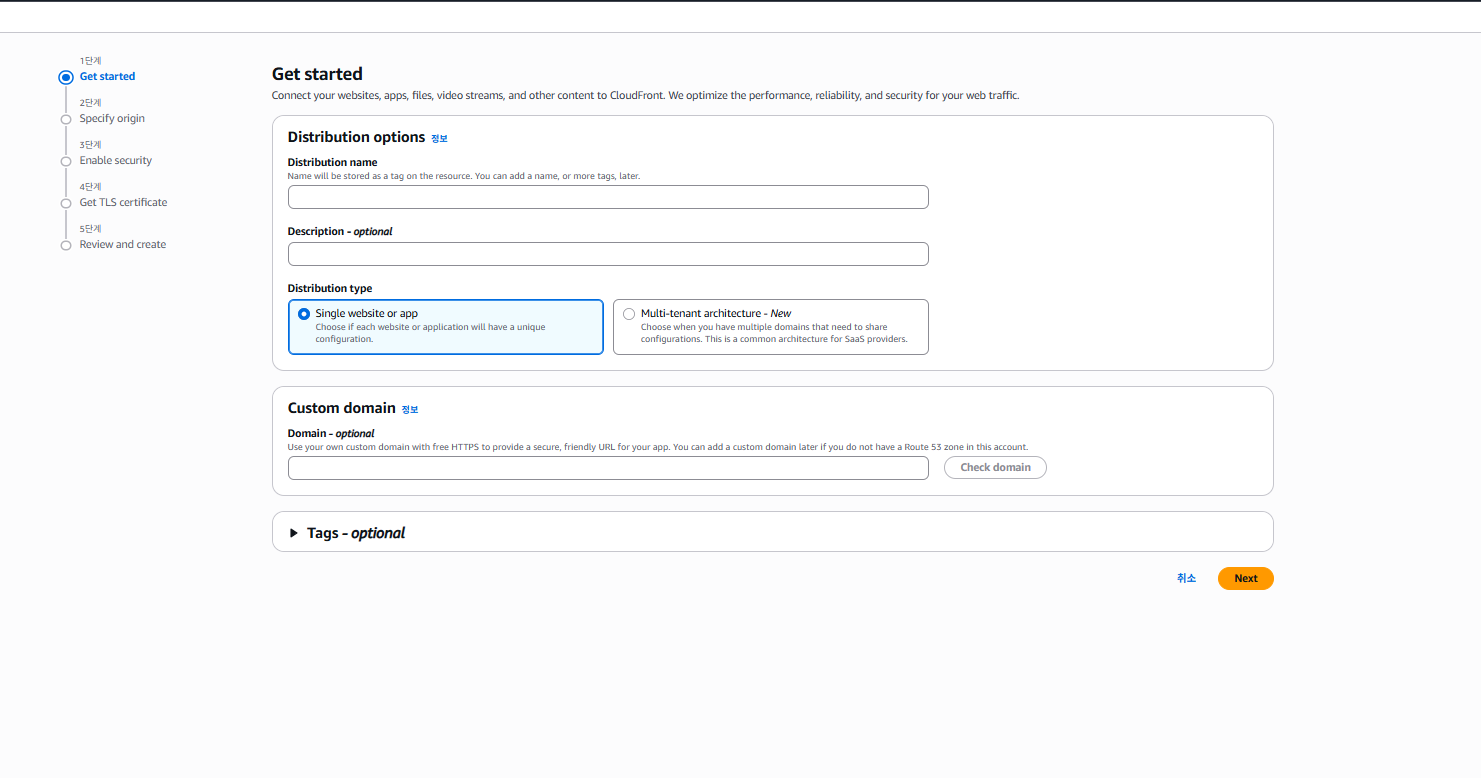Image resolution: width=1481 pixels, height=778 pixels.
Task: Click the filled circle marker for Get started
Action: pos(66,77)
